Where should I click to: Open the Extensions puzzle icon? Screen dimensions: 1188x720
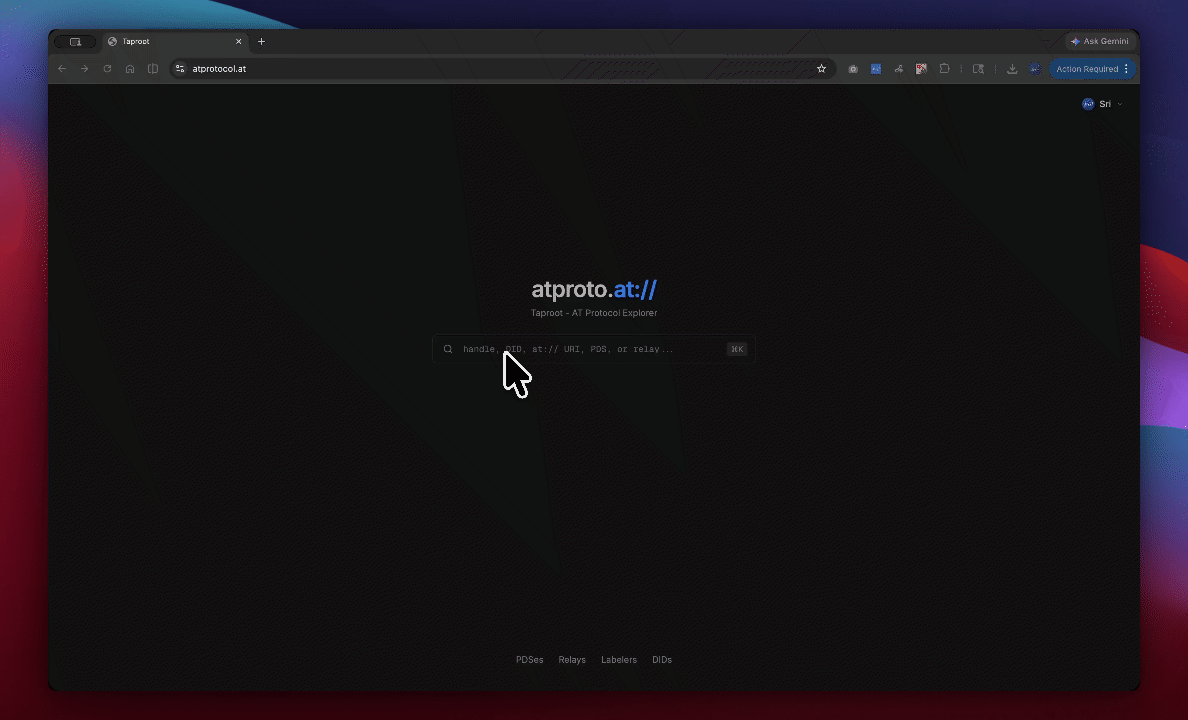[x=944, y=69]
